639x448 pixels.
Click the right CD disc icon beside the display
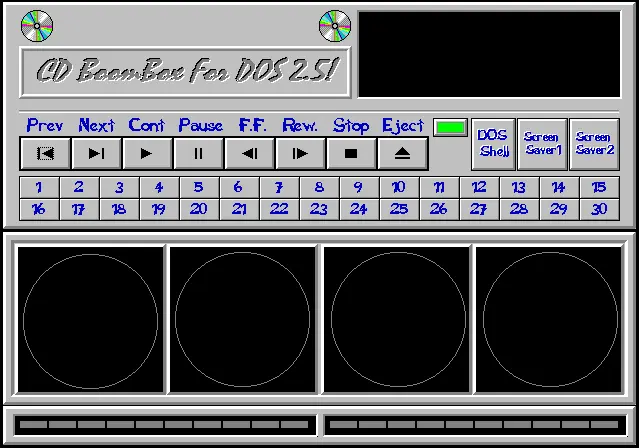coord(335,26)
